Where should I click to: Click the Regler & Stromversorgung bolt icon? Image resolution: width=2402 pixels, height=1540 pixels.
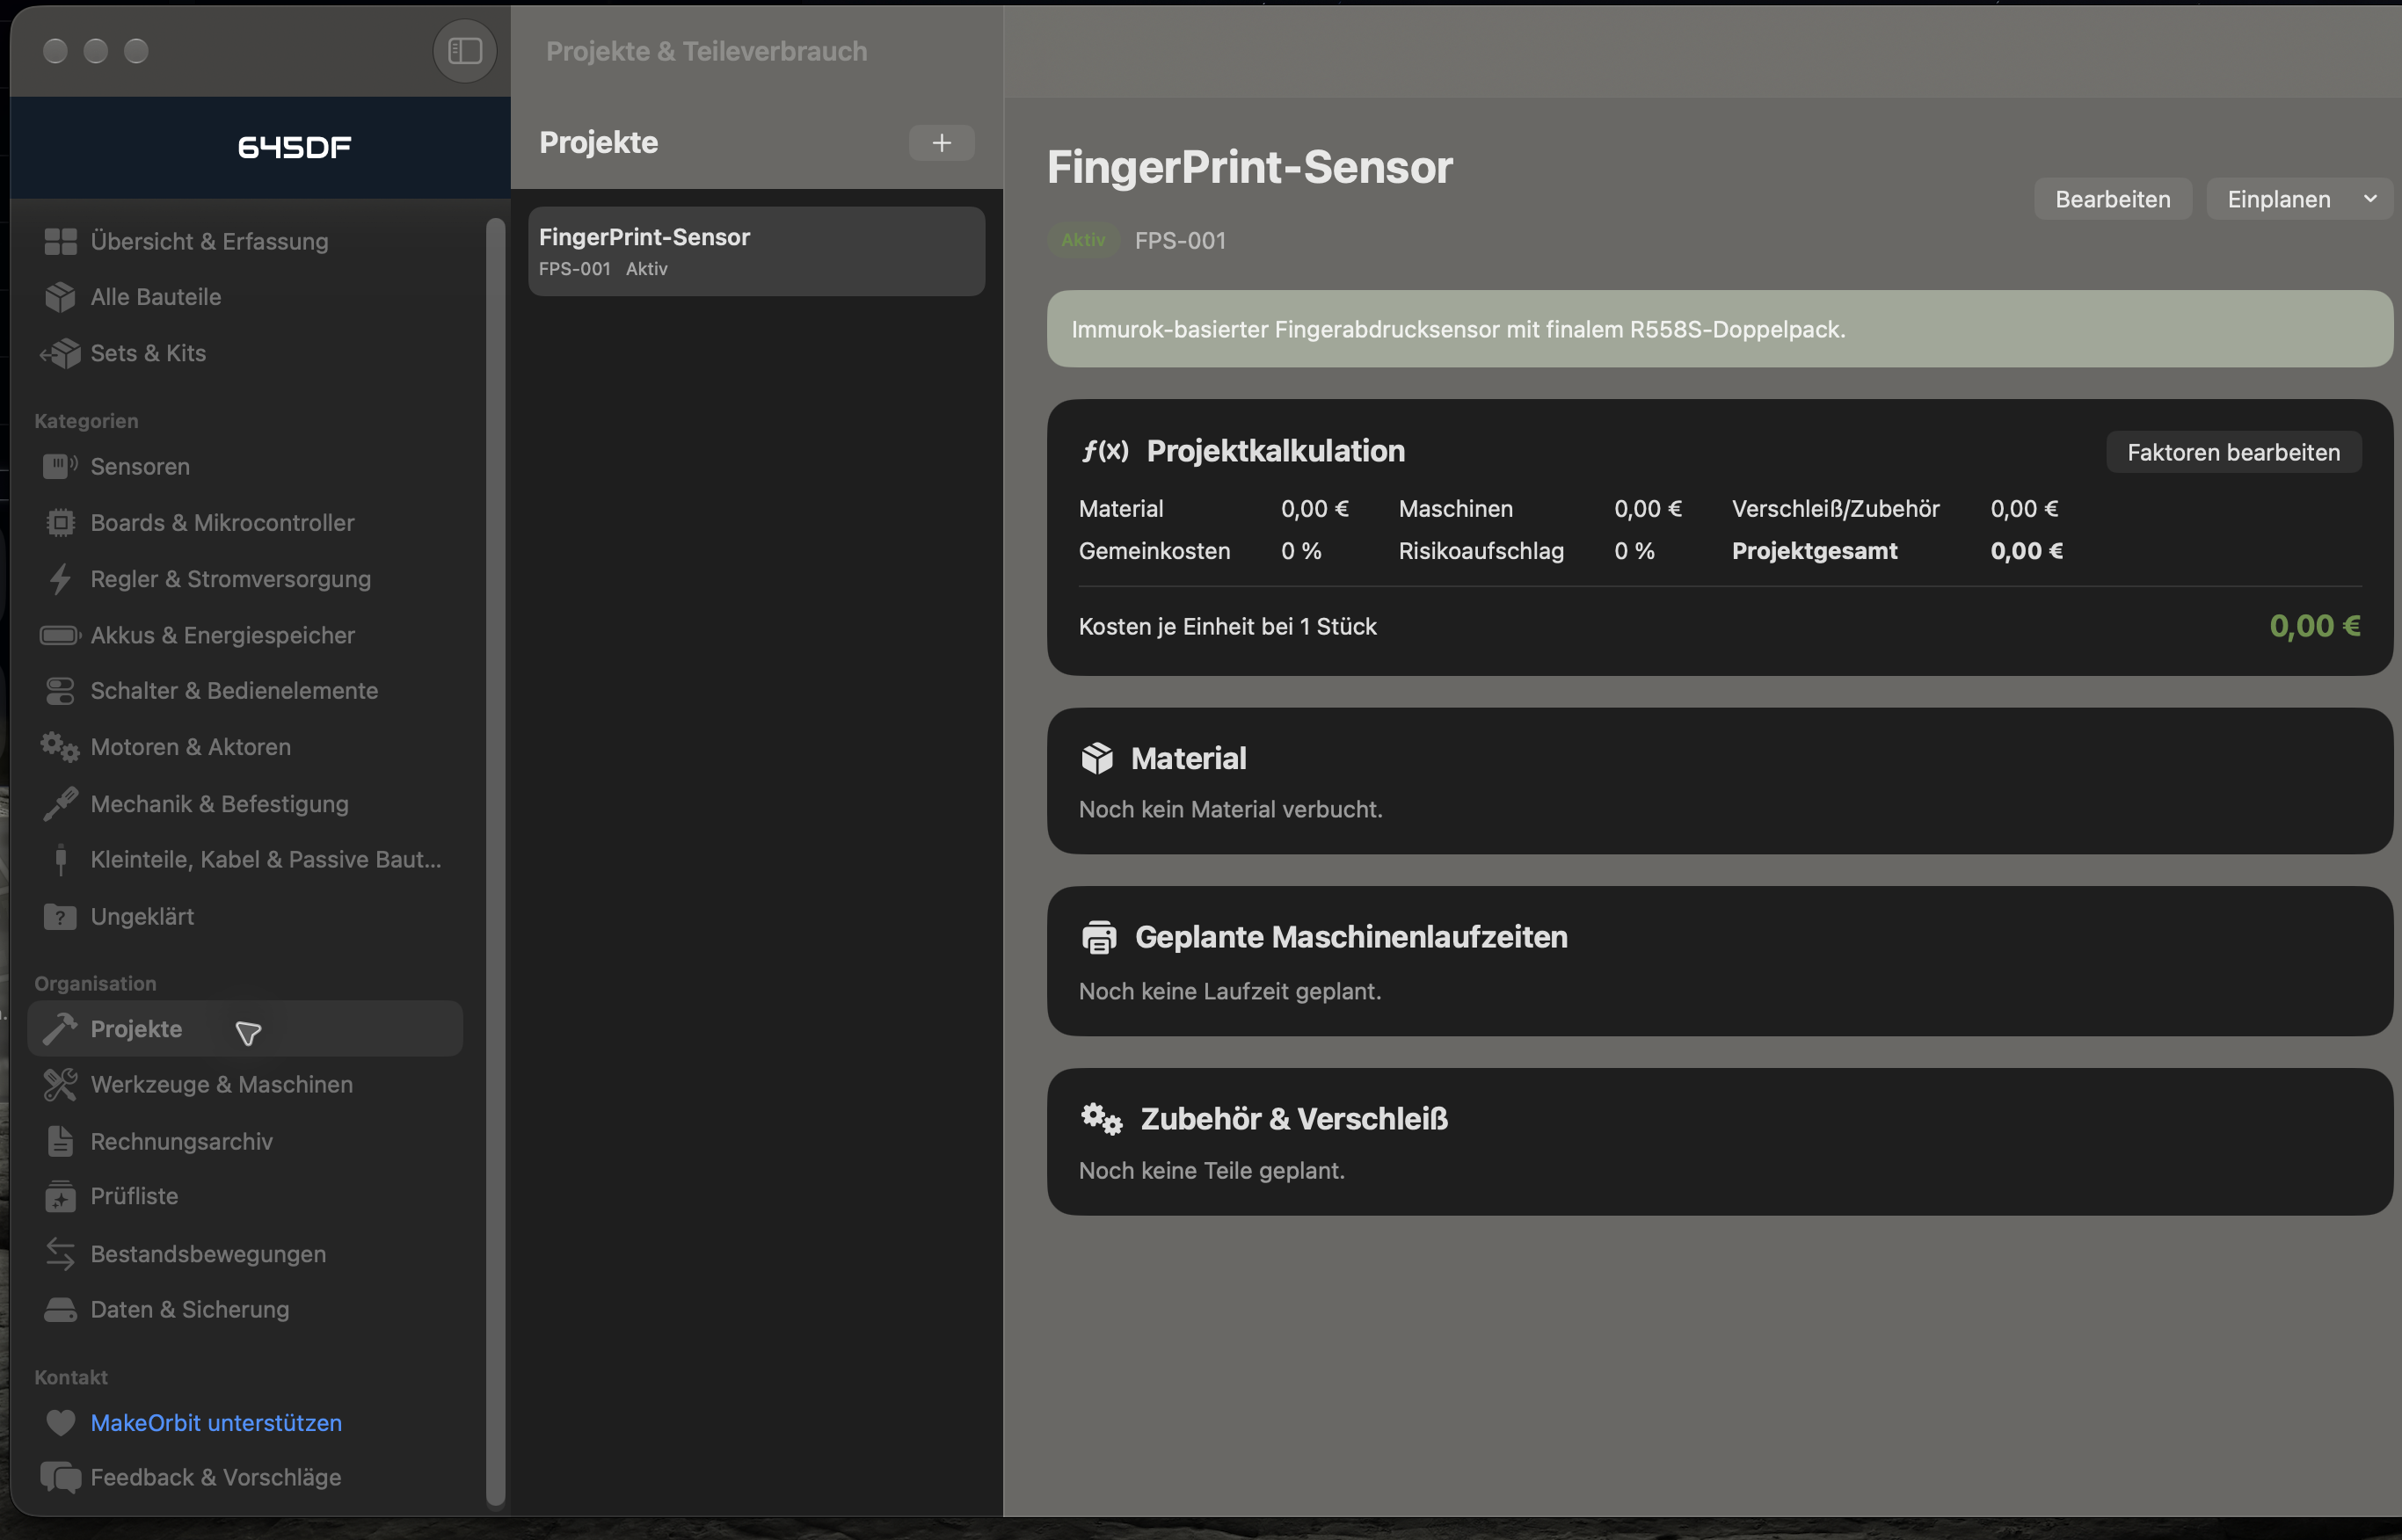click(60, 579)
